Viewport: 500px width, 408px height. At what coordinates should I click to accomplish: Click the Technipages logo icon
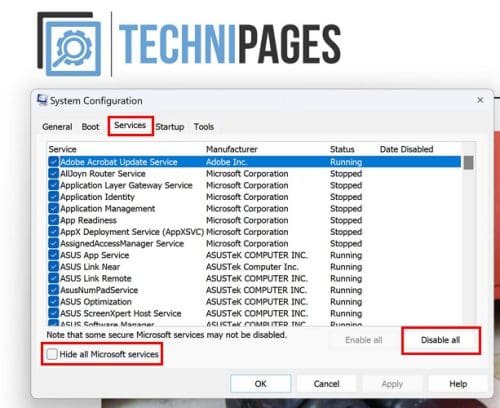(70, 44)
